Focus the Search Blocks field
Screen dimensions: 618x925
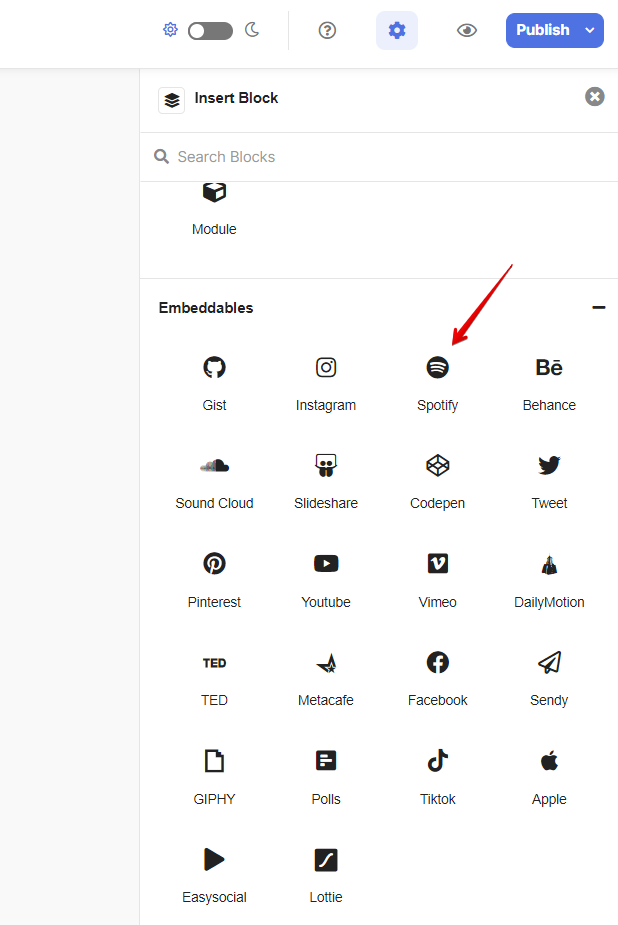379,157
